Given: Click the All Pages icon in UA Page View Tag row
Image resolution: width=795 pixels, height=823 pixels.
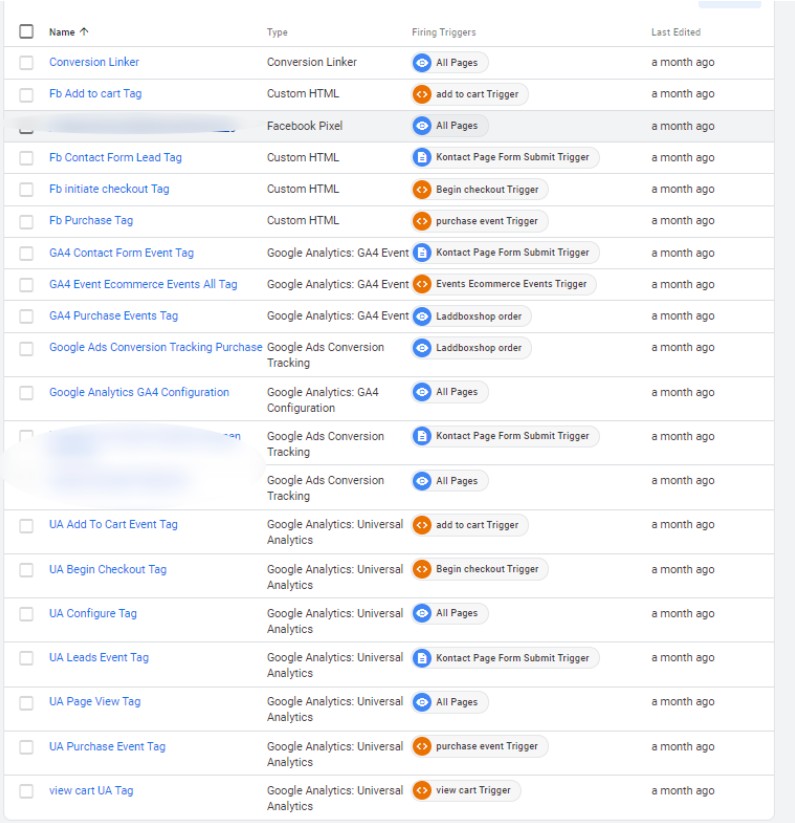Looking at the screenshot, I should tap(422, 702).
